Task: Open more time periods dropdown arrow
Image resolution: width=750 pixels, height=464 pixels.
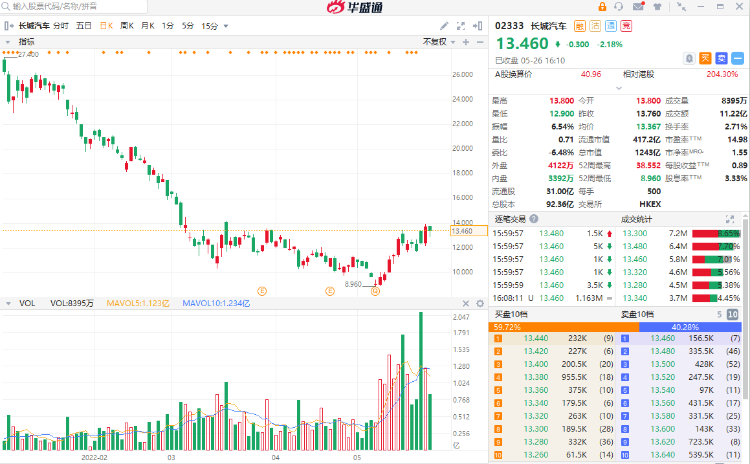Action: click(x=226, y=26)
